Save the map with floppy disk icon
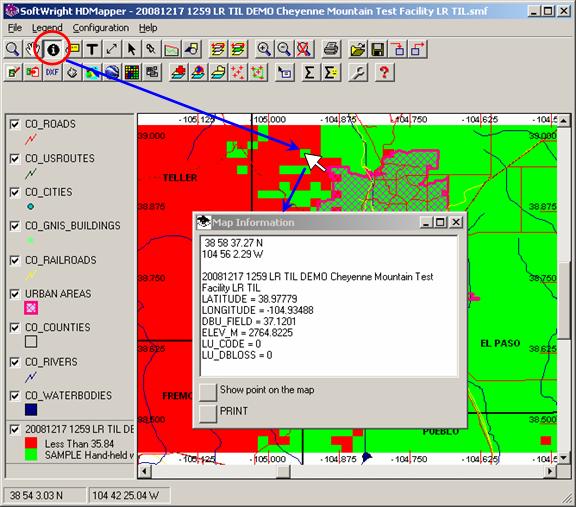The image size is (576, 507). [378, 49]
